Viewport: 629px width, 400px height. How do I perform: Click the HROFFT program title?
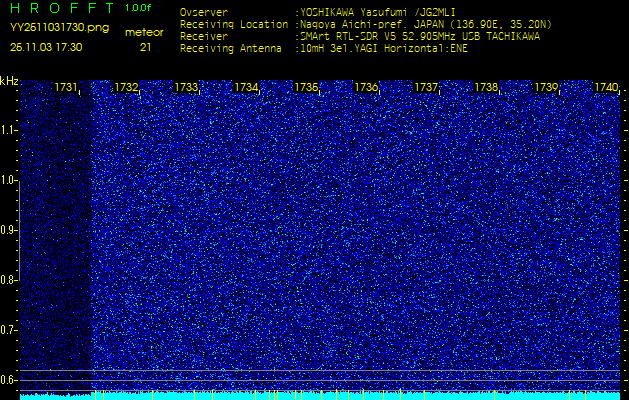click(62, 8)
